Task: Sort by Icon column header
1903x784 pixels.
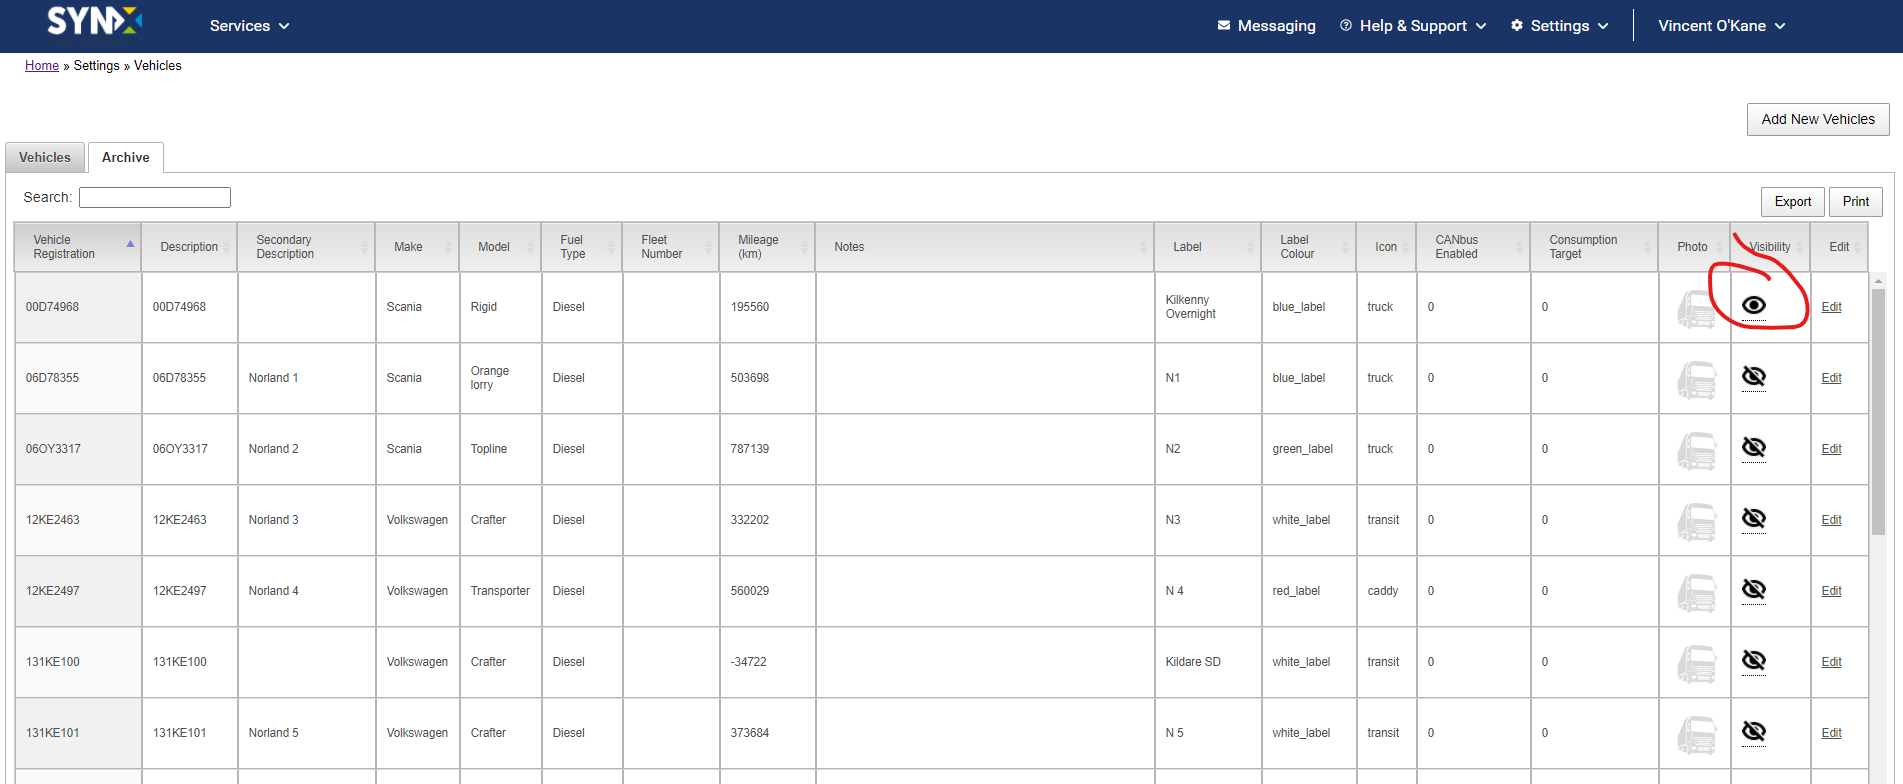Action: click(1386, 247)
